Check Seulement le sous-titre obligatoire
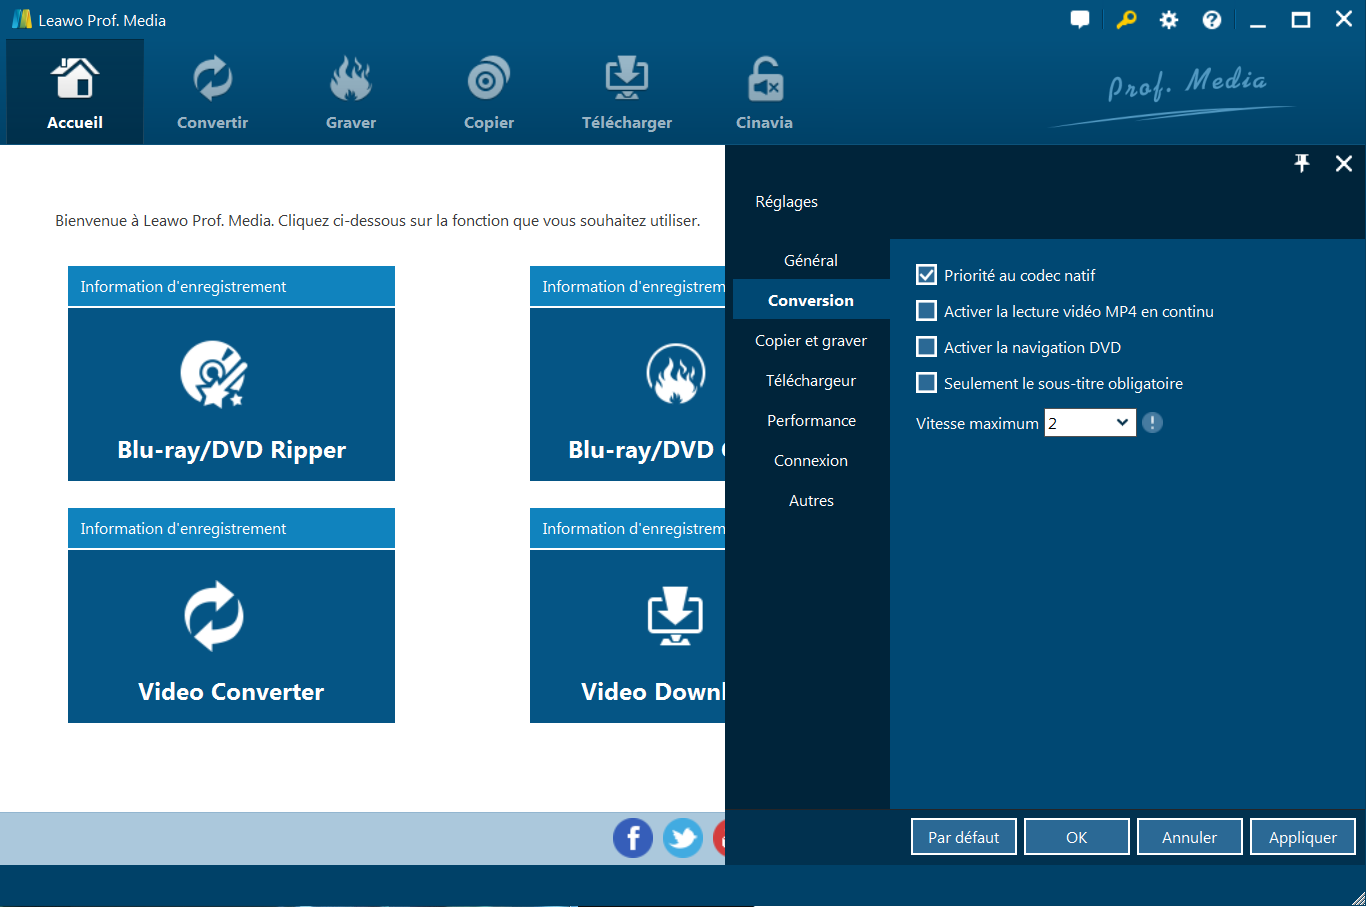The height and width of the screenshot is (907, 1366). click(x=927, y=383)
